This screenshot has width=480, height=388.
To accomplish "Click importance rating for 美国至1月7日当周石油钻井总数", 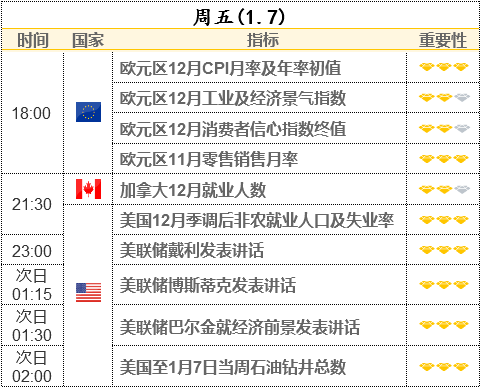I will click(444, 367).
